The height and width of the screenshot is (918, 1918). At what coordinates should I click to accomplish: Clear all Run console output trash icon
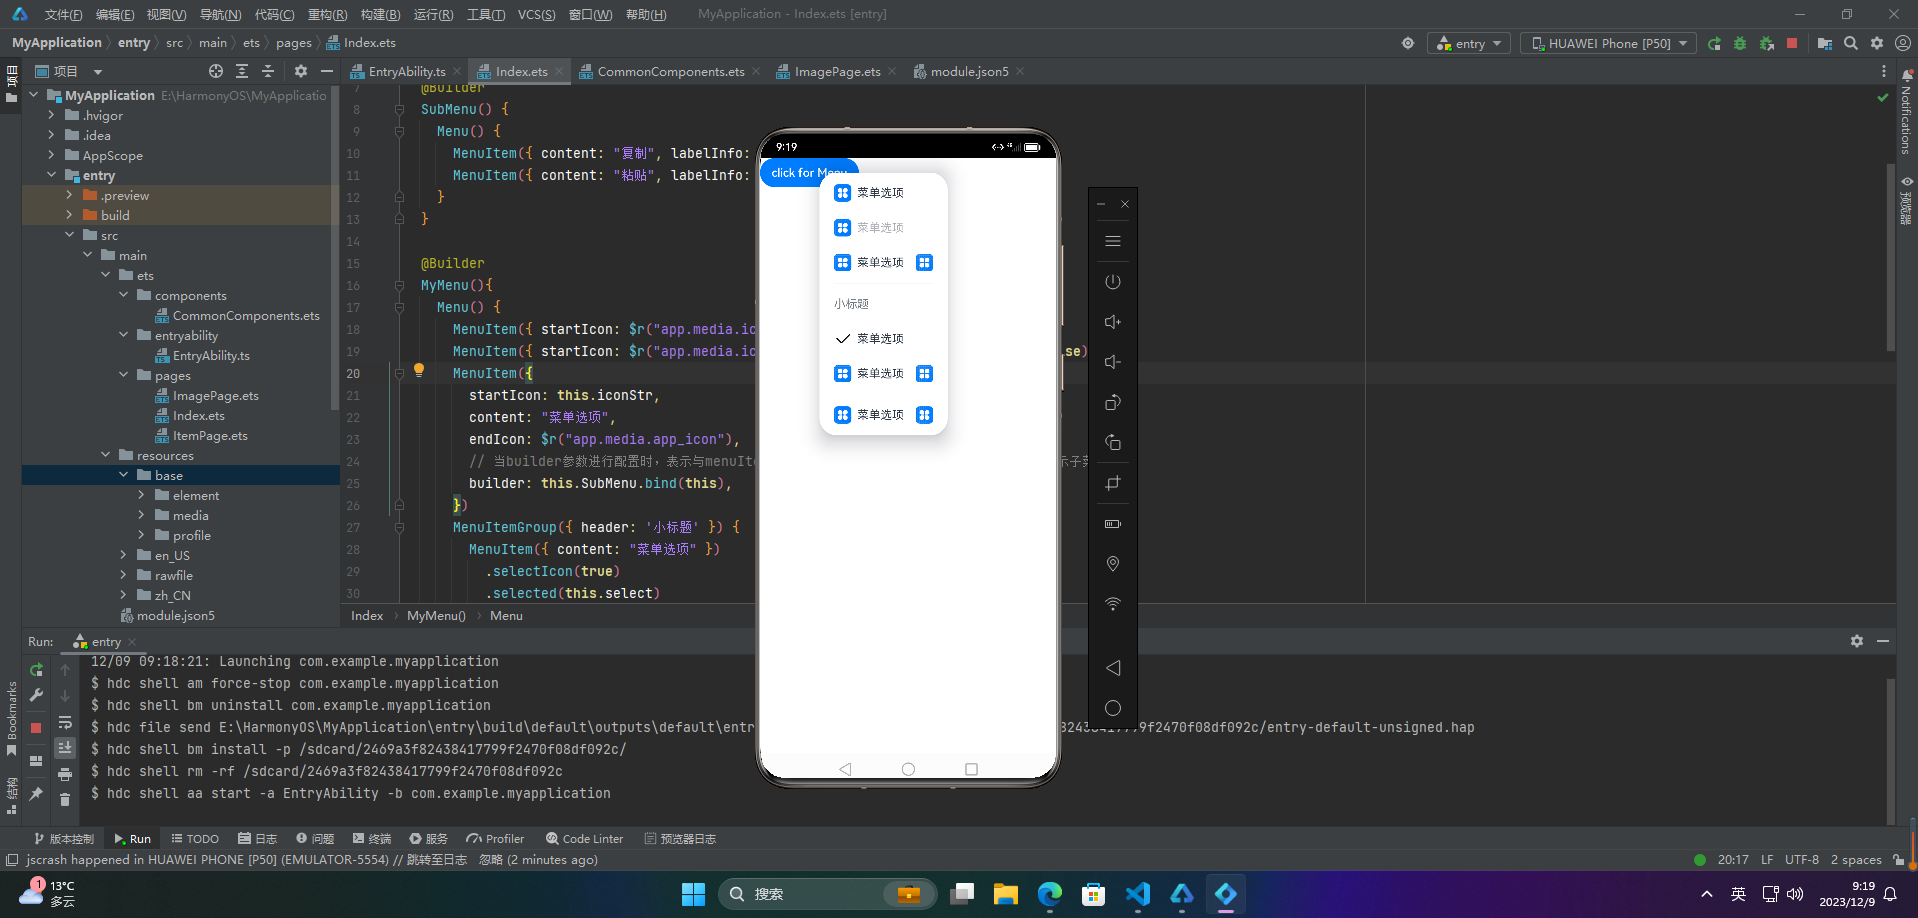point(65,799)
